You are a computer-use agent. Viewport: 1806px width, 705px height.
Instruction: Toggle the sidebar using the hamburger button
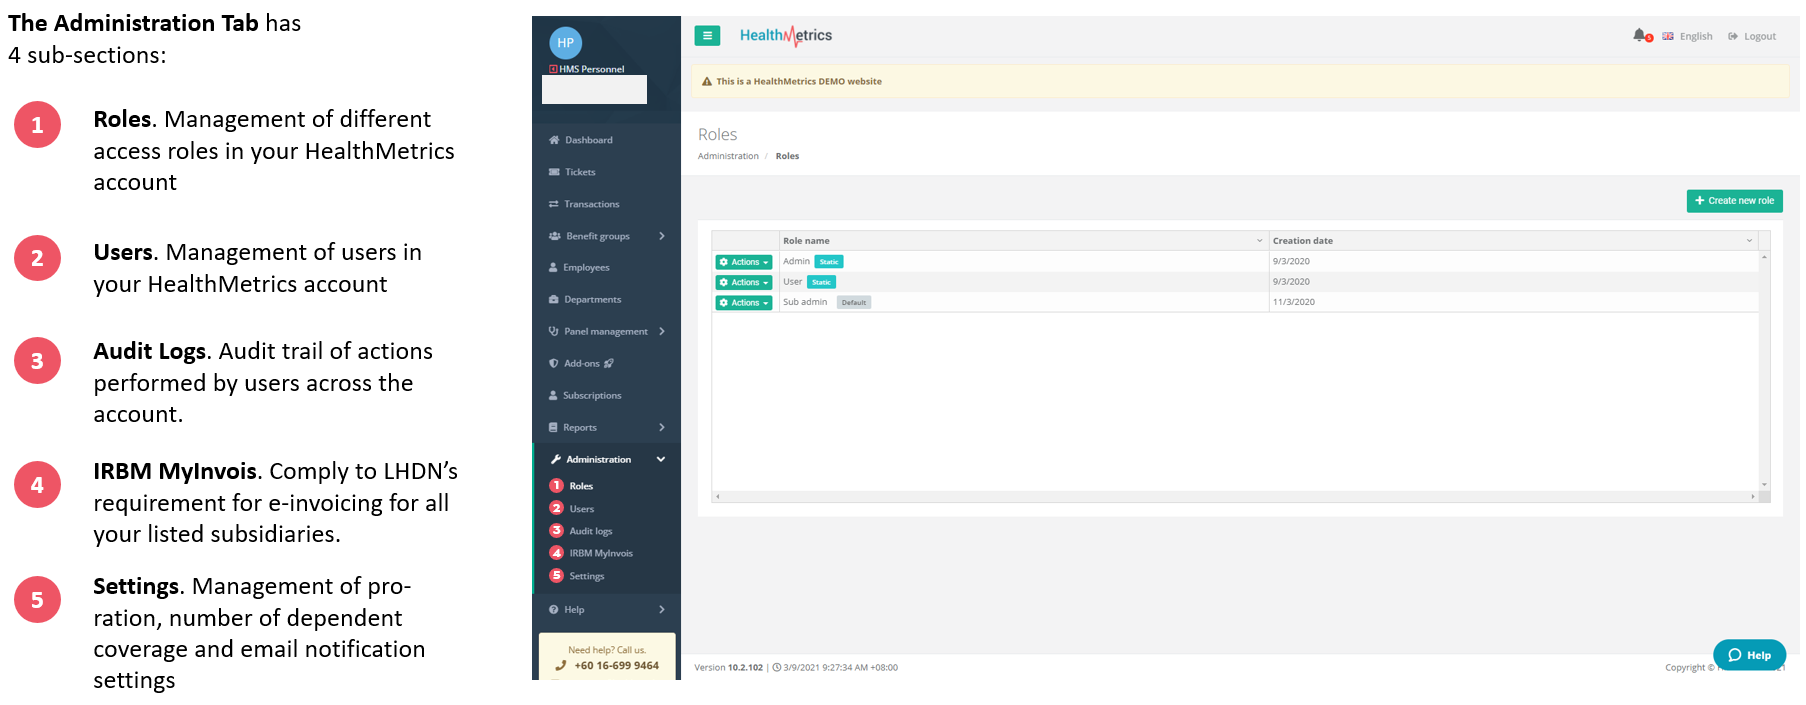(707, 36)
